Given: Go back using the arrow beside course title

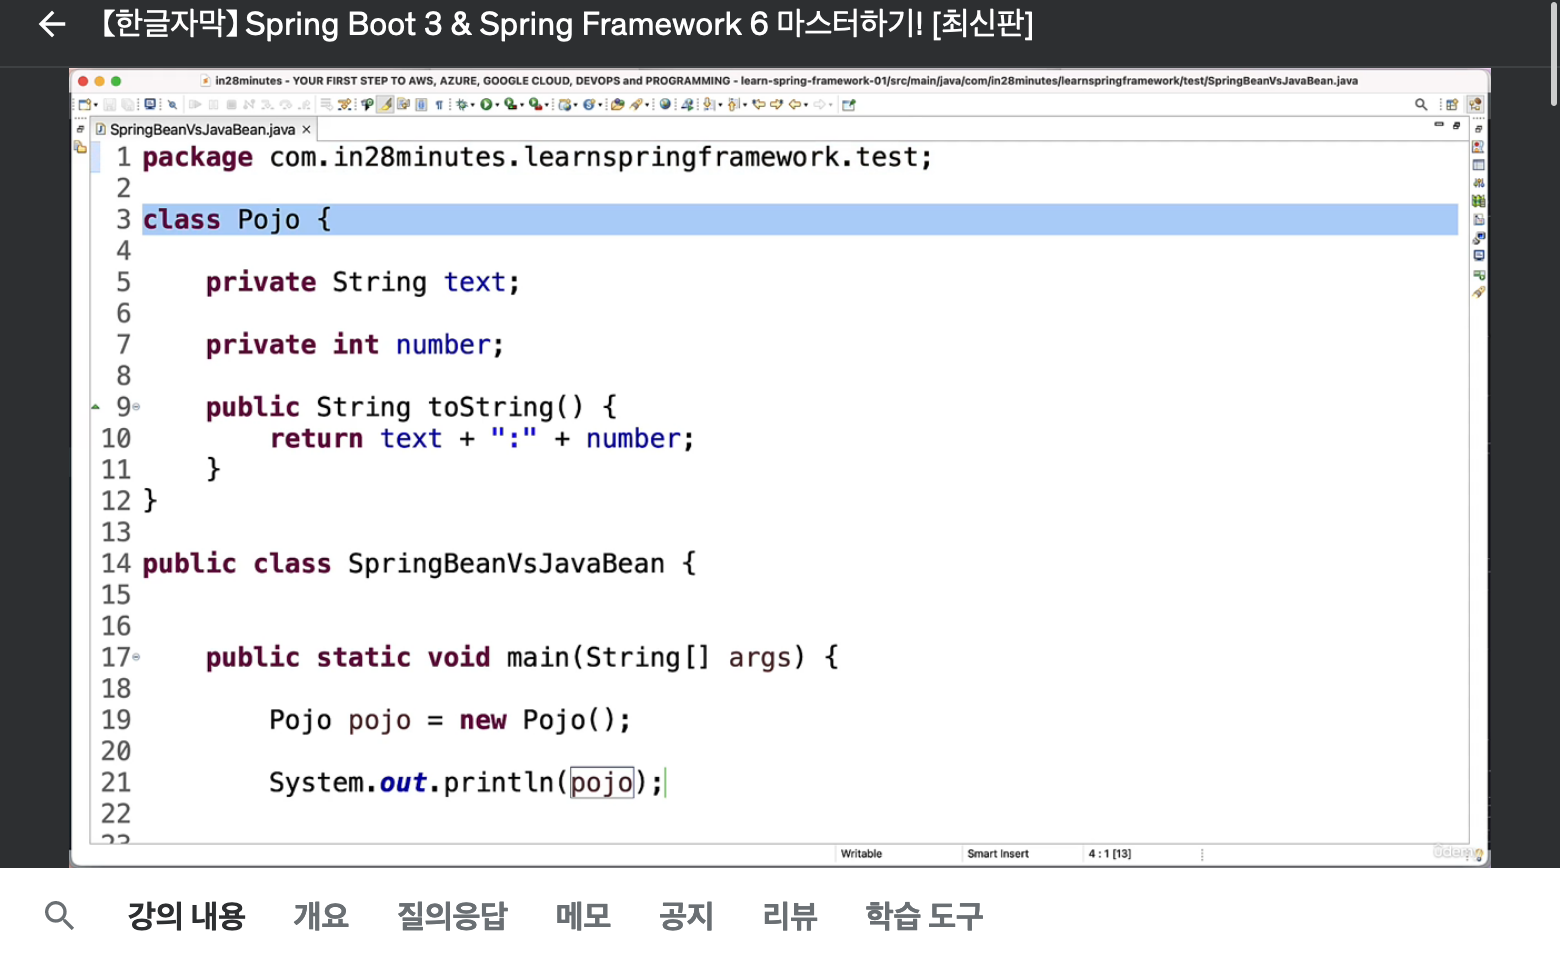Looking at the screenshot, I should [x=52, y=24].
